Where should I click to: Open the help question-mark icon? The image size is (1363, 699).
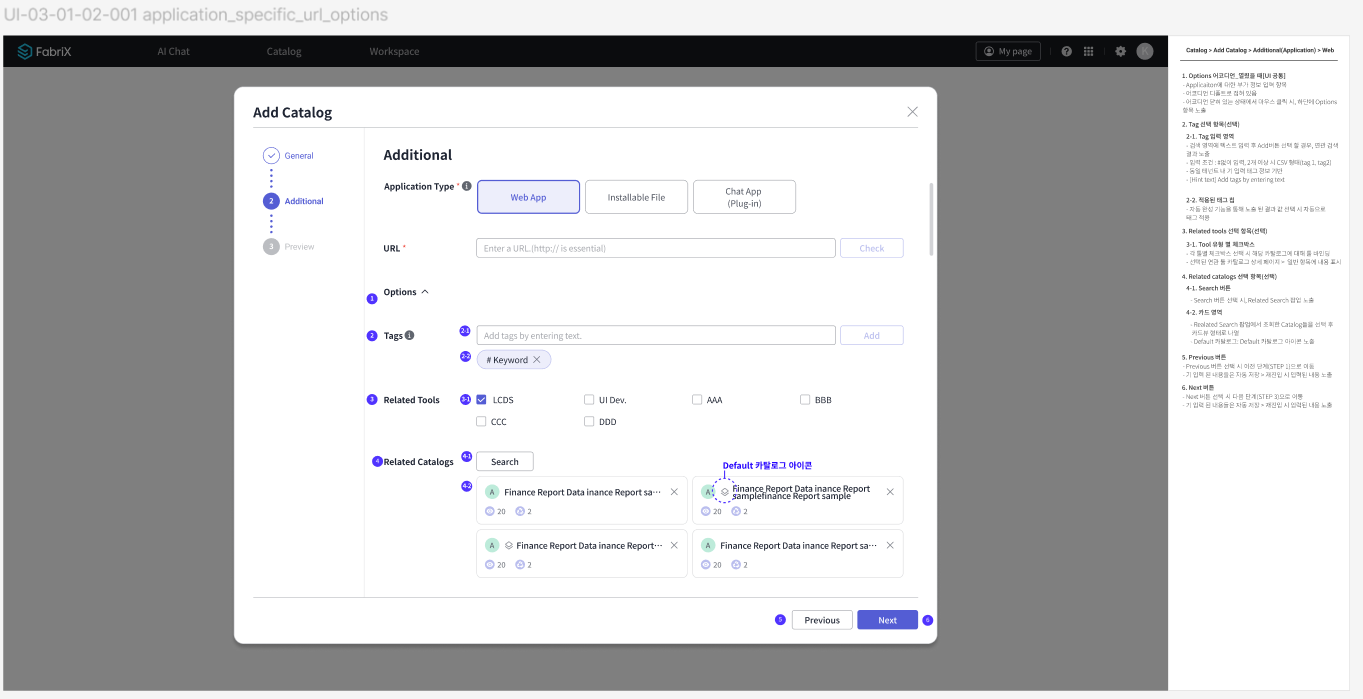1067,51
